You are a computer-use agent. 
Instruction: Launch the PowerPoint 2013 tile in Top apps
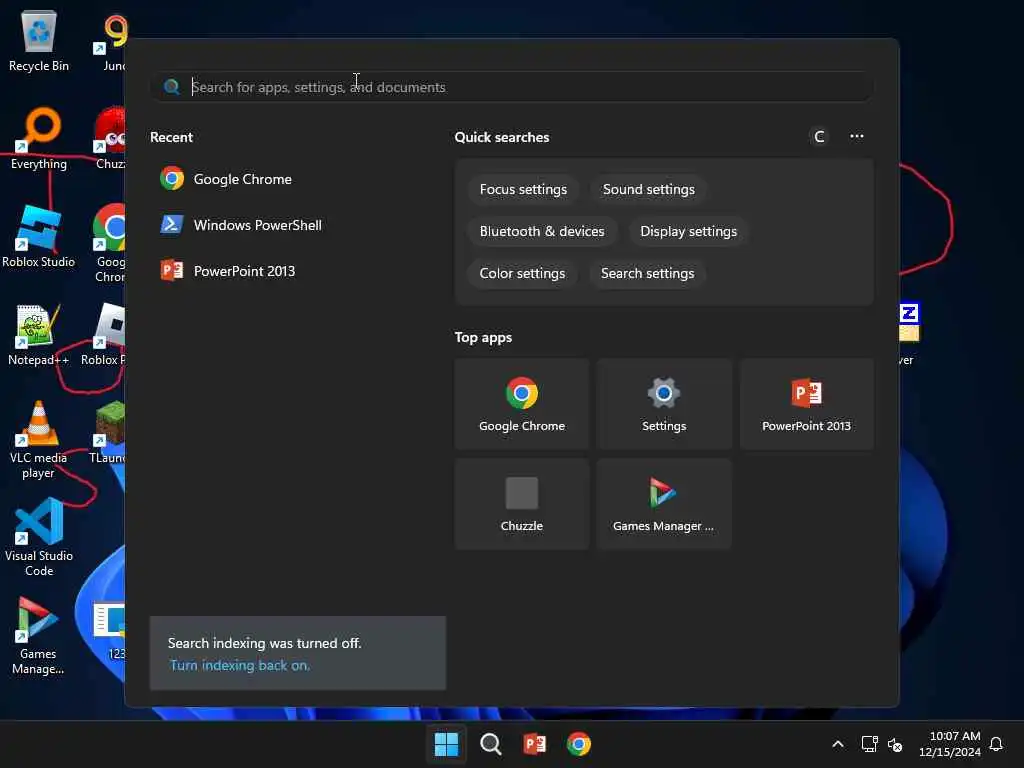(x=807, y=404)
